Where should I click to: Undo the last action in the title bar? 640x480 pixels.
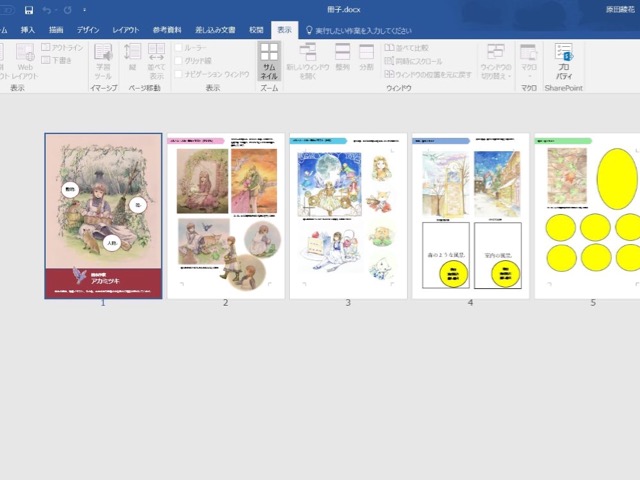(46, 10)
